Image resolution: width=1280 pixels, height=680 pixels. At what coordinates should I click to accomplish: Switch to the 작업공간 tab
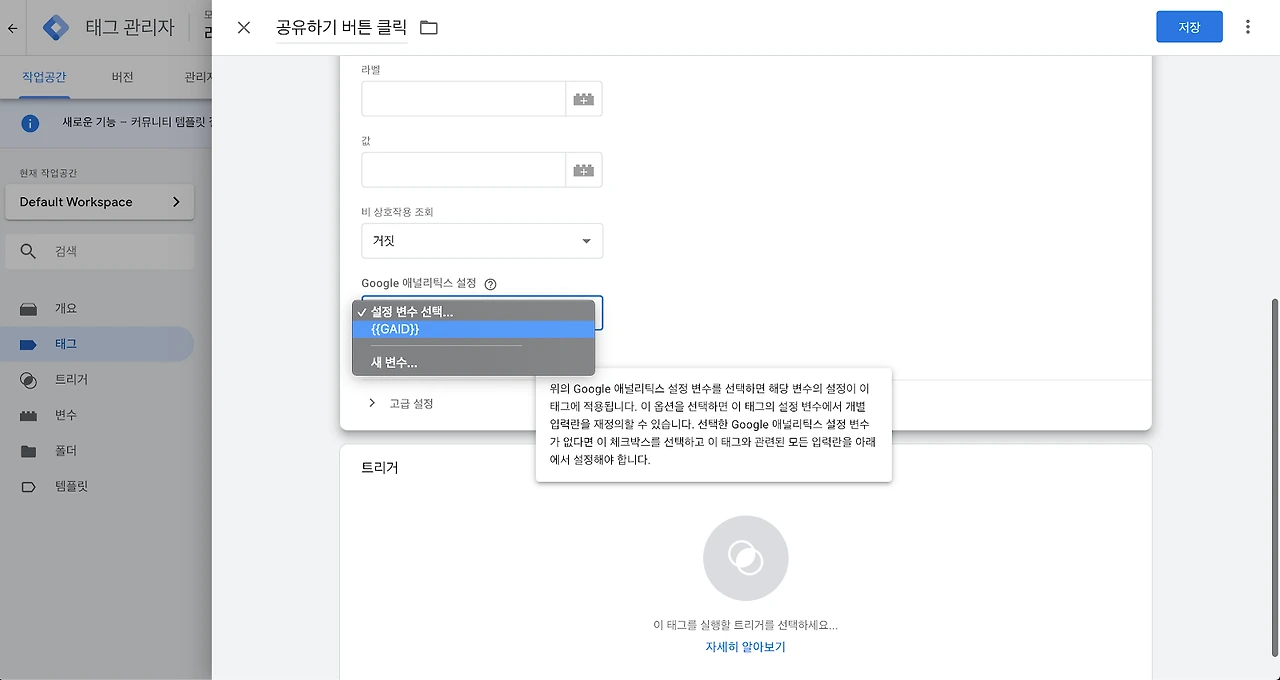(x=45, y=77)
